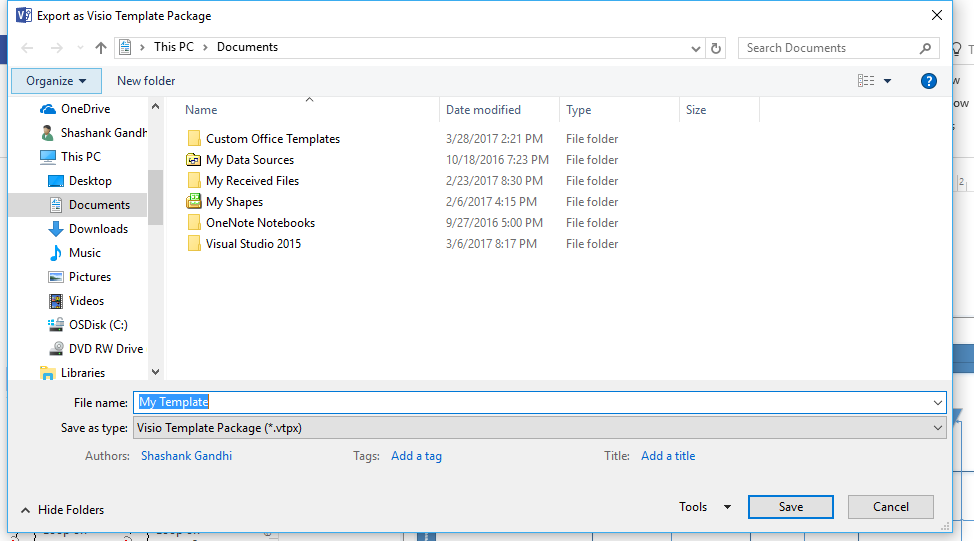Click Add a tag link
974x541 pixels.
(x=416, y=456)
